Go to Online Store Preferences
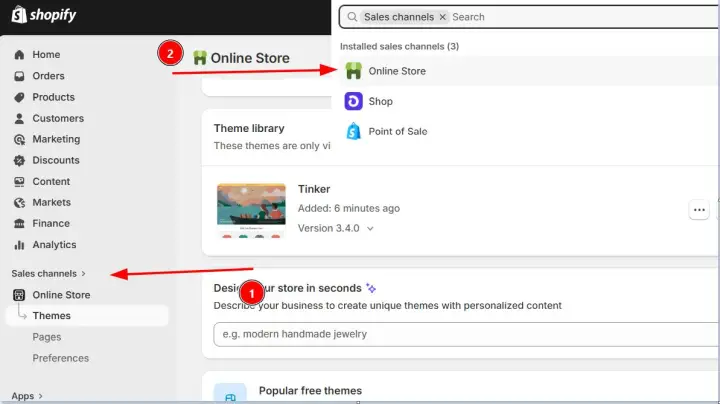The height and width of the screenshot is (404, 720). [60, 358]
